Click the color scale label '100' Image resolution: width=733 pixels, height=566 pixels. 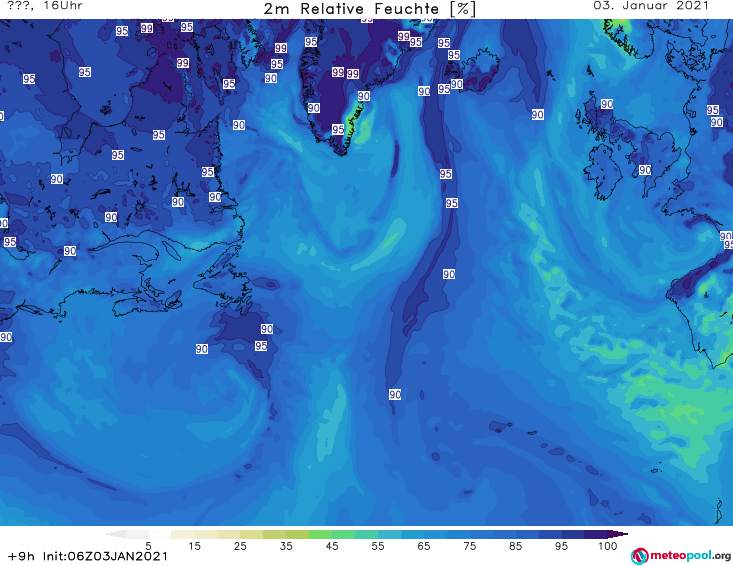click(607, 546)
